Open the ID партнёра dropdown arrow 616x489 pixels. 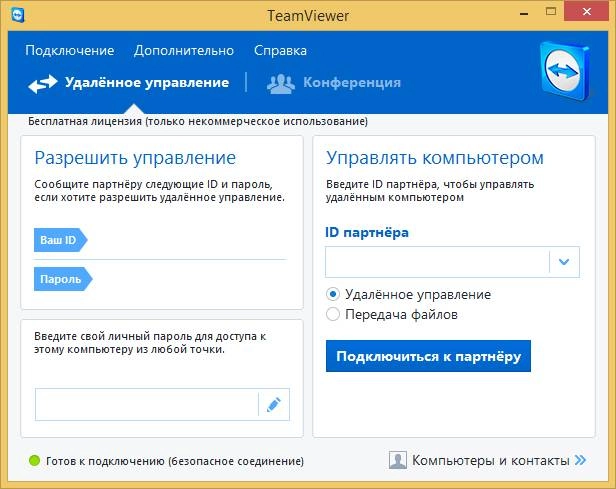point(564,262)
